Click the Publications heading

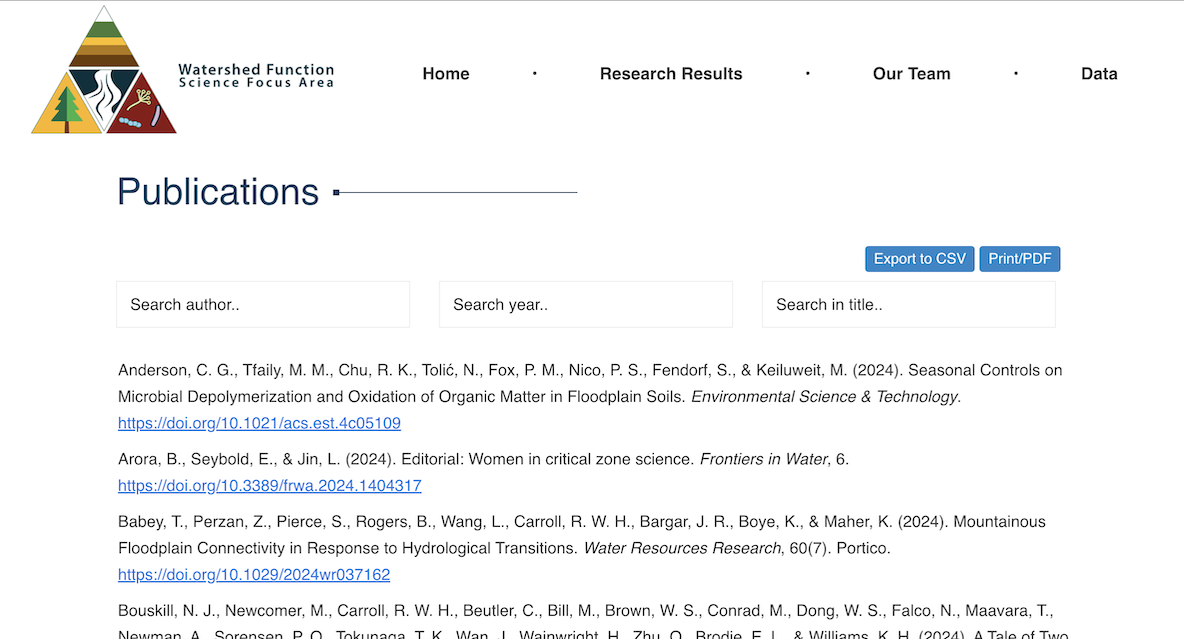pyautogui.click(x=218, y=191)
